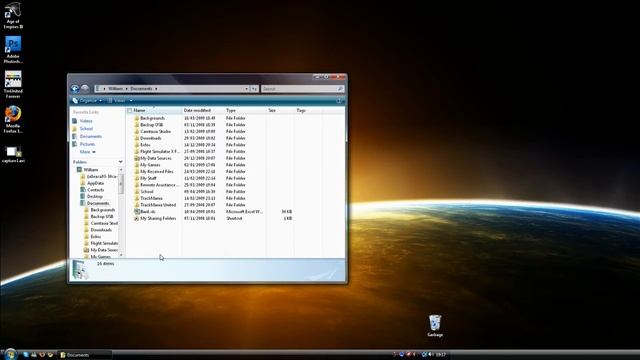Image resolution: width=640 pixels, height=360 pixels.
Task: Select Camtasia Studio folder in file list
Action: tap(155, 131)
